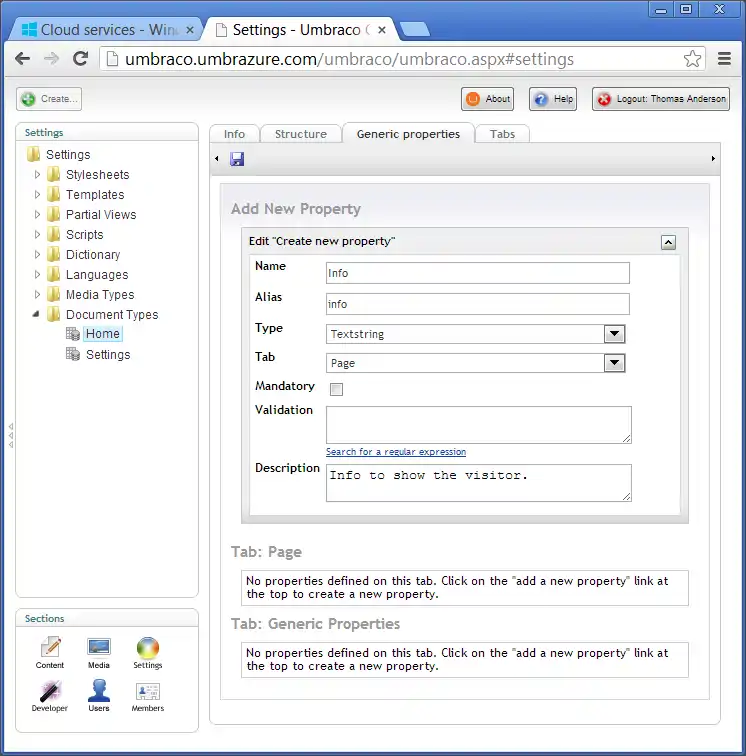The image size is (746, 756).
Task: Toggle the Mandatory checkbox
Action: (x=336, y=389)
